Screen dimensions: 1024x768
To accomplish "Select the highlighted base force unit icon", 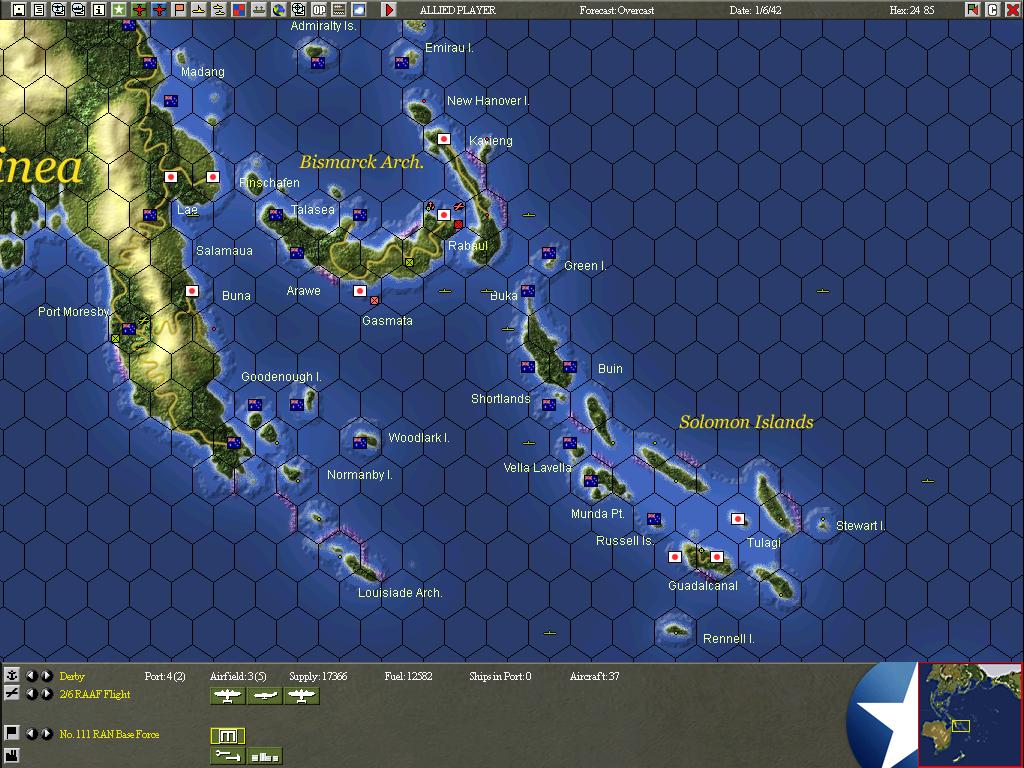I will tap(228, 736).
